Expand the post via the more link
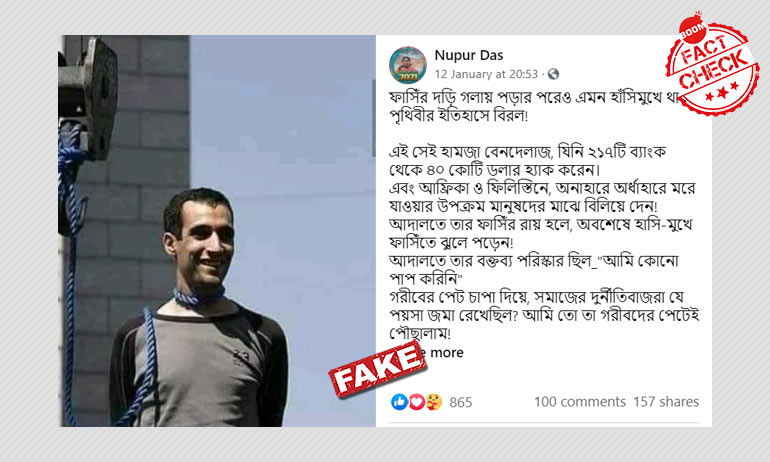 [x=446, y=353]
